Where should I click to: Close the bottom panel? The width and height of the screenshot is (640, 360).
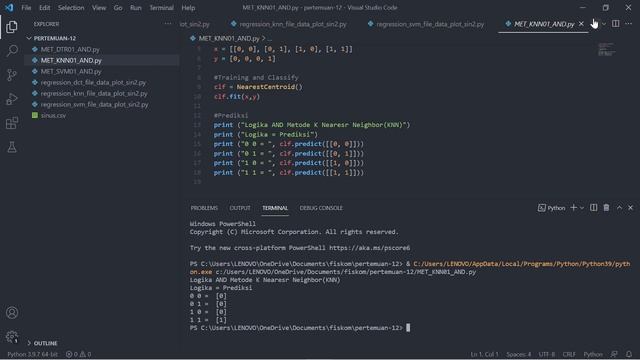[631, 208]
